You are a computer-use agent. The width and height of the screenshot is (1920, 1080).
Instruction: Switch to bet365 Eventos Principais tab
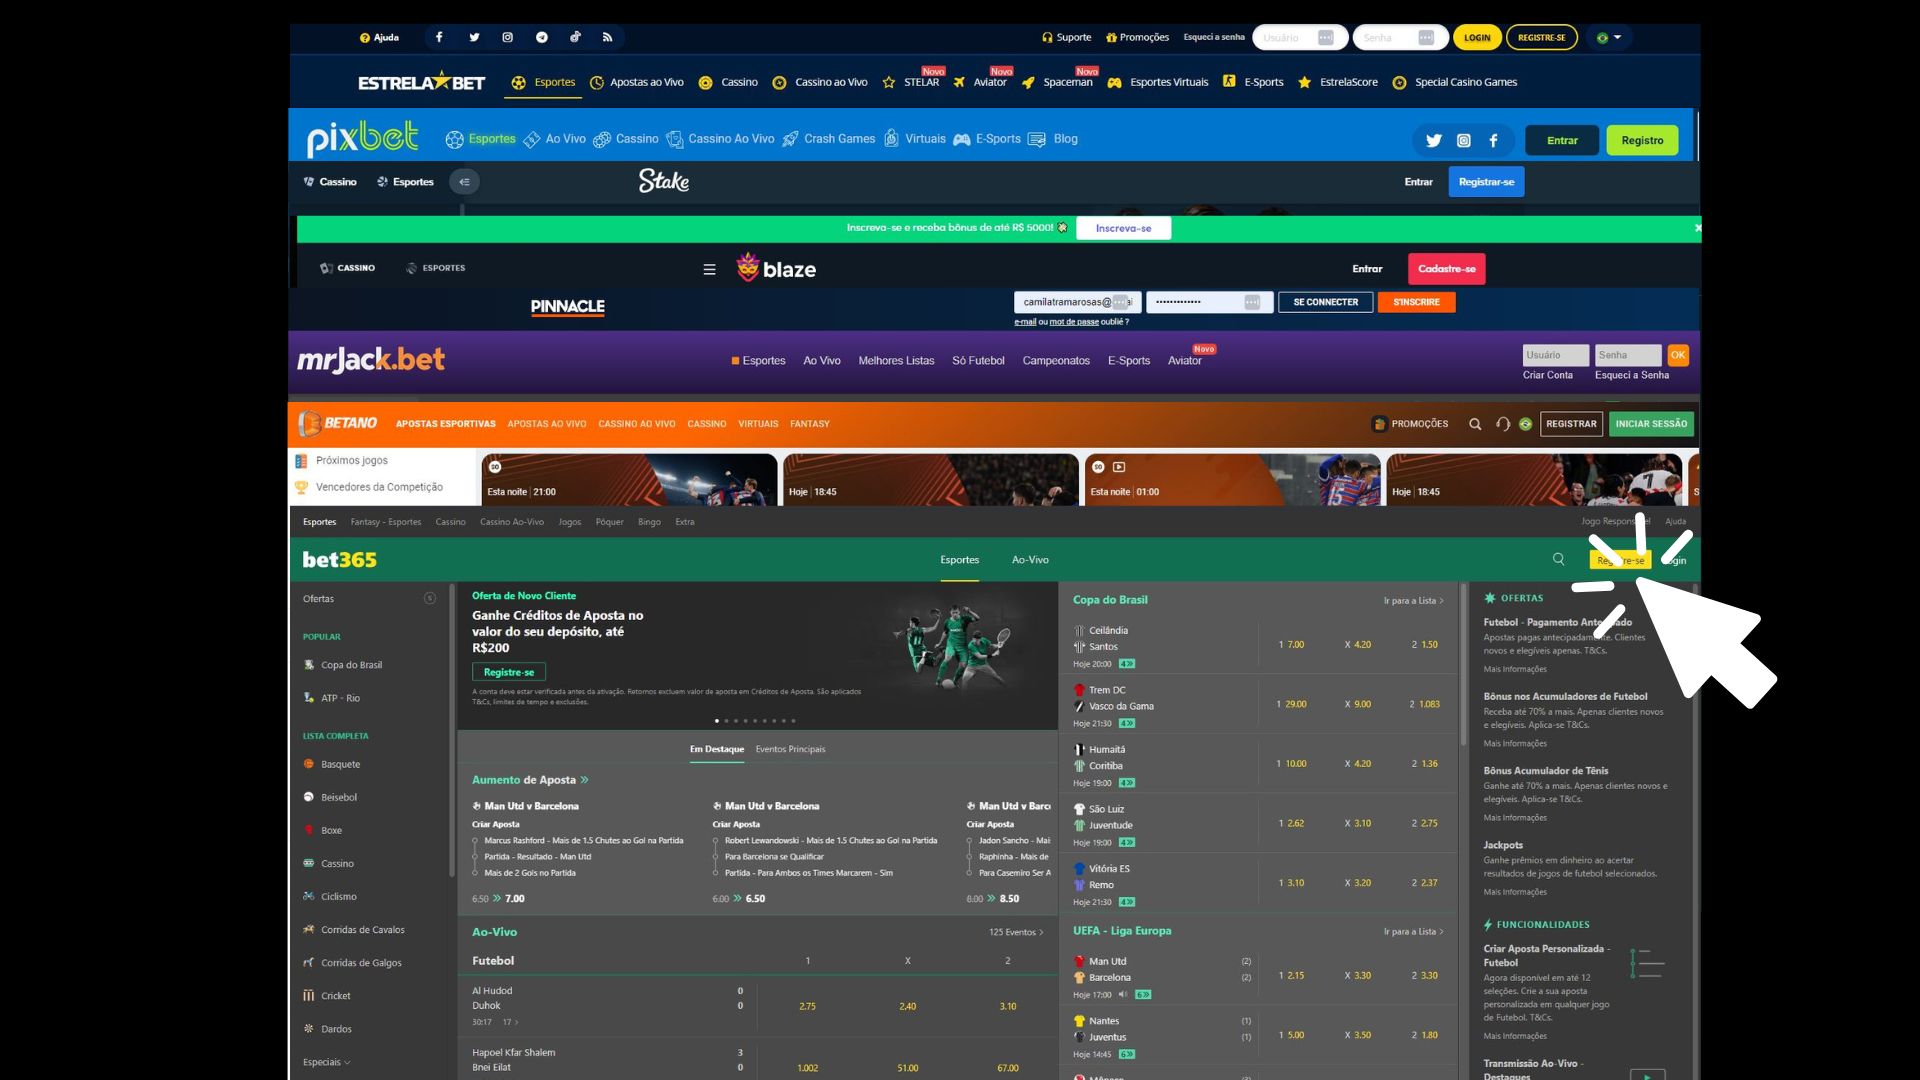coord(790,749)
